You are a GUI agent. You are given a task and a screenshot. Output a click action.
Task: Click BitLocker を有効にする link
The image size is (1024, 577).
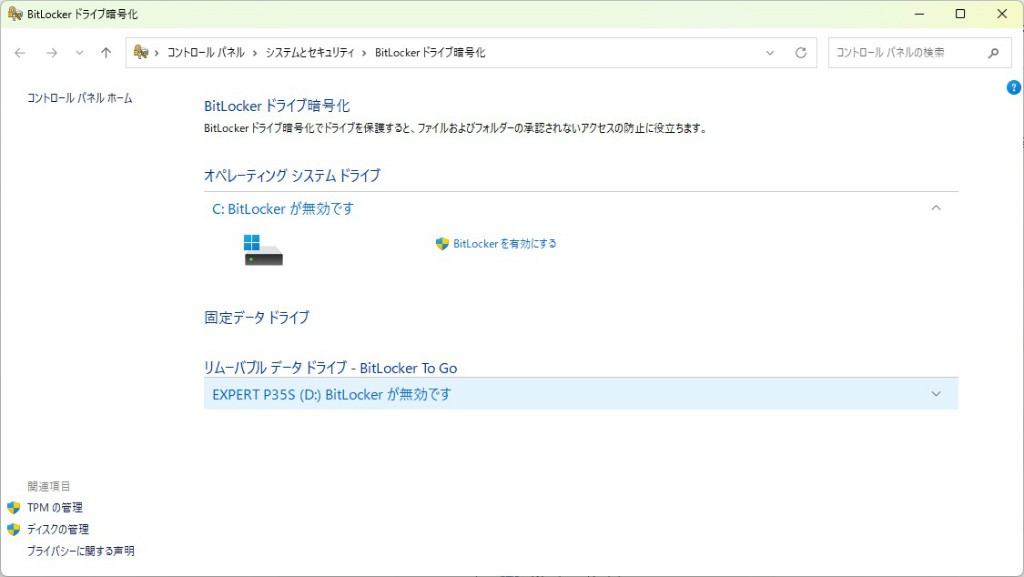(x=505, y=243)
